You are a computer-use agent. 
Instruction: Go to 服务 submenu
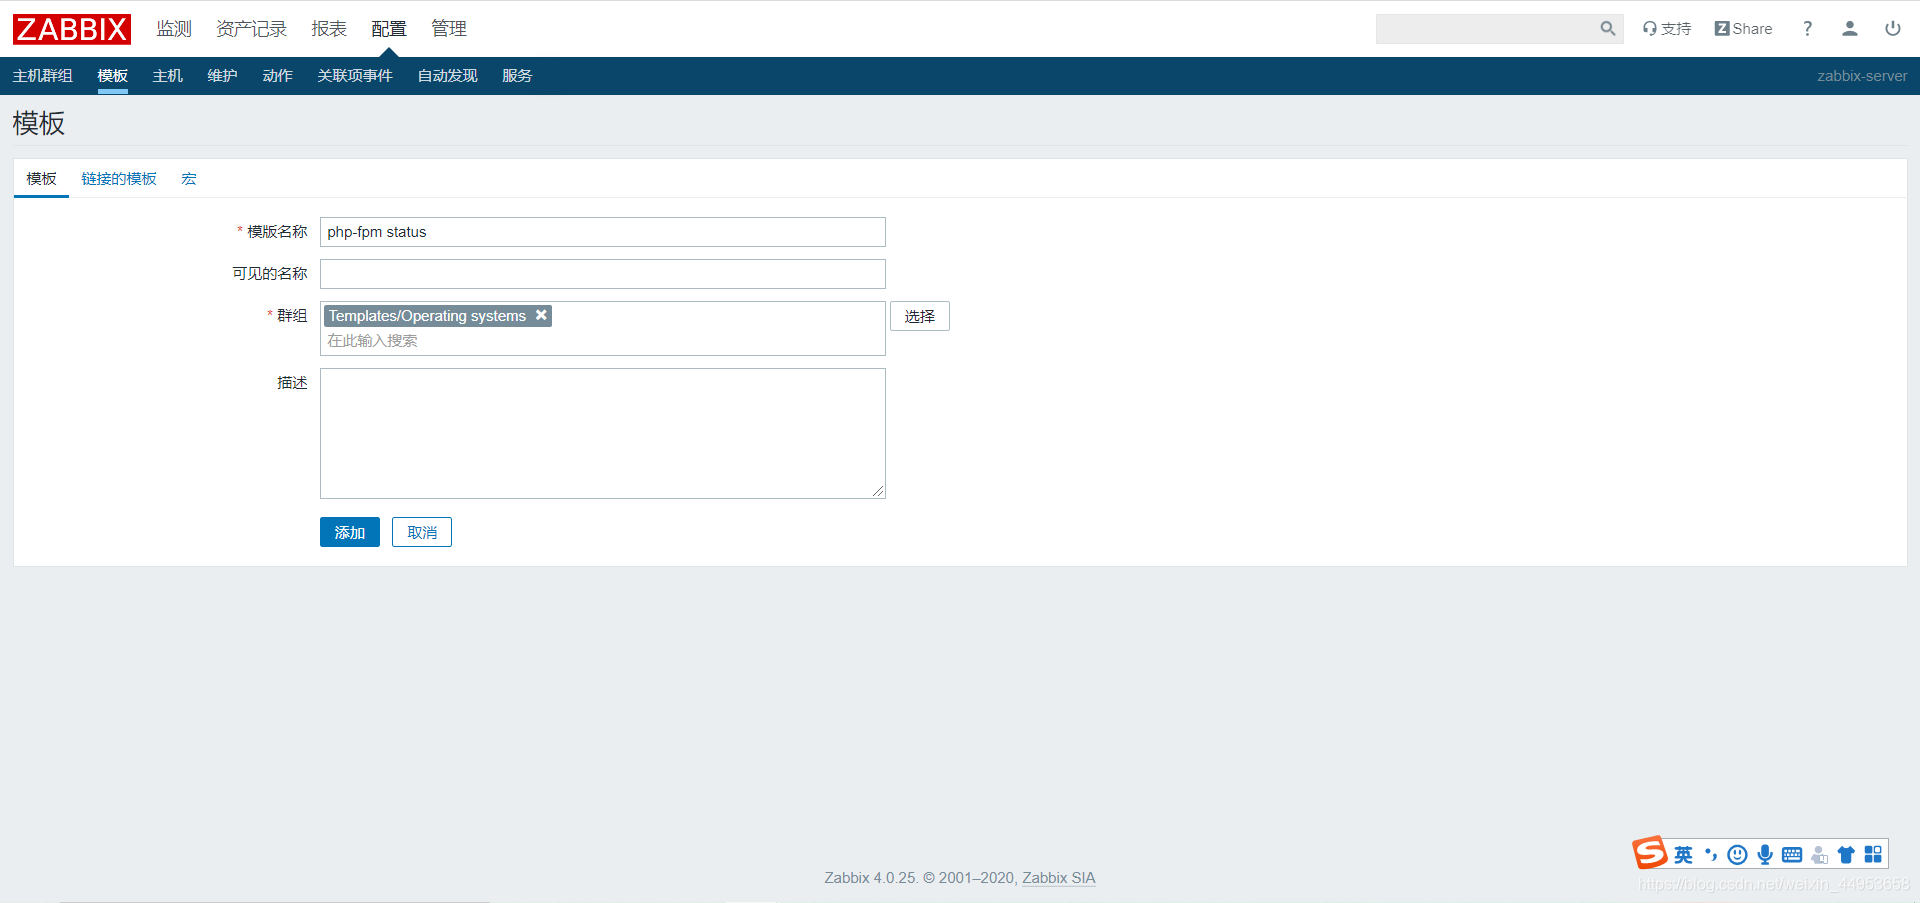tap(517, 76)
